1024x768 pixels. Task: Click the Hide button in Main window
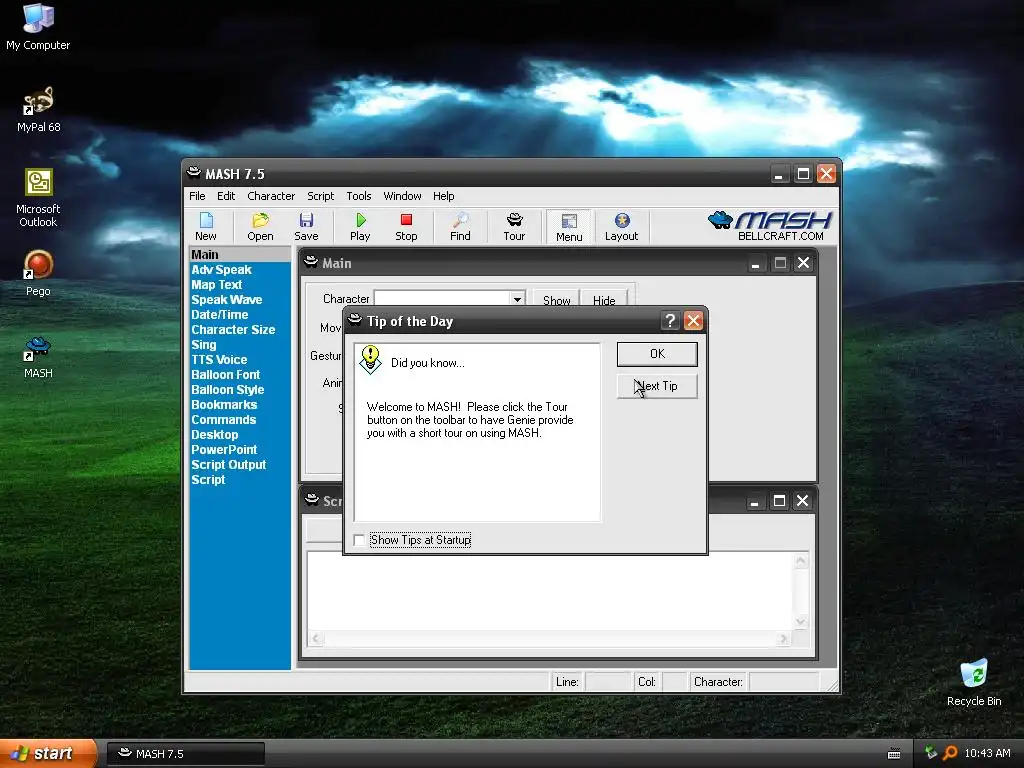click(604, 300)
